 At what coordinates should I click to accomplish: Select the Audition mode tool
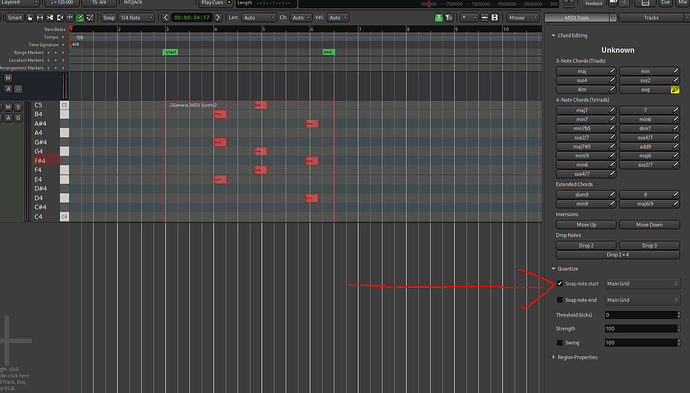60,18
